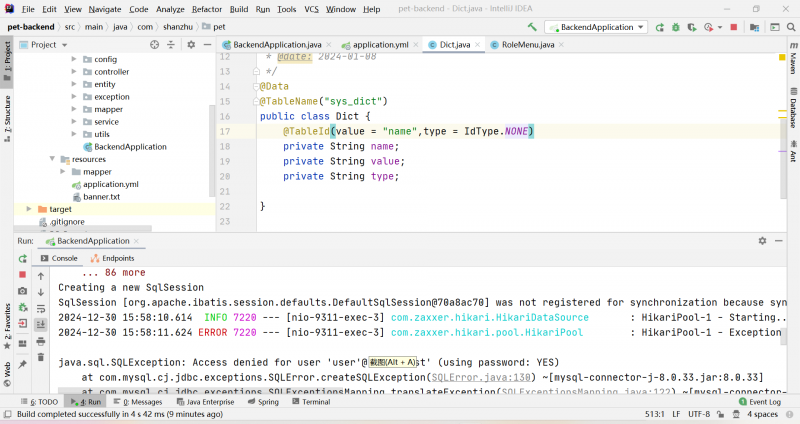Toggle the Maven tool window
800x424 pixels.
tap(793, 58)
